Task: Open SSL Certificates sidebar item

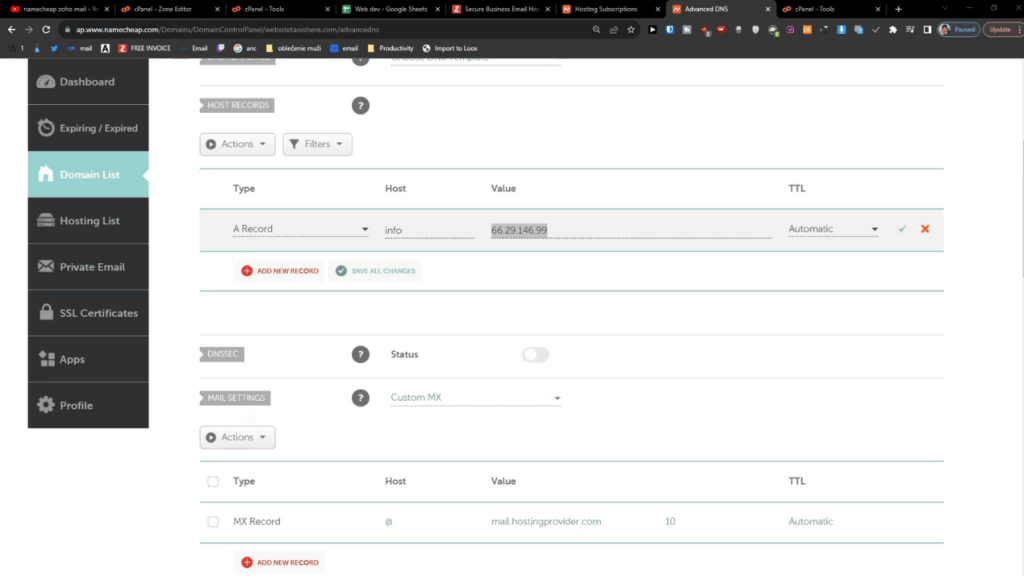Action: click(x=88, y=313)
